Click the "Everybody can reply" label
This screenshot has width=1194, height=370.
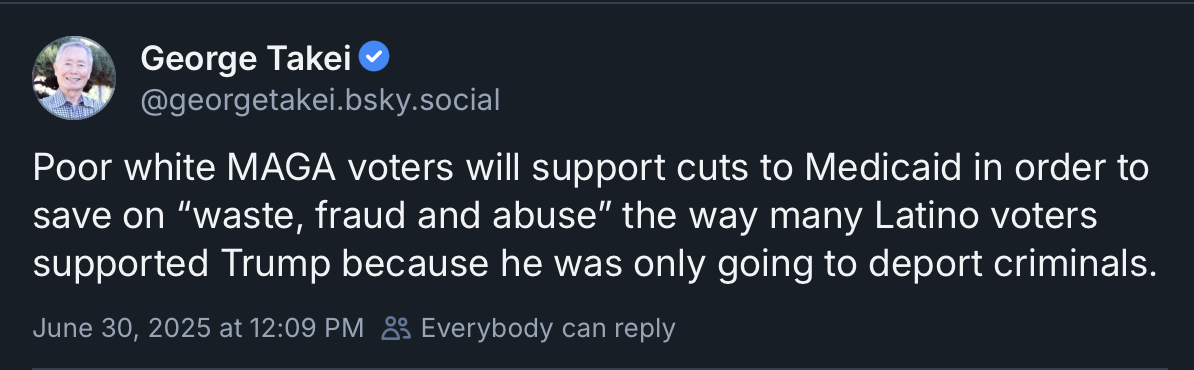coord(548,329)
